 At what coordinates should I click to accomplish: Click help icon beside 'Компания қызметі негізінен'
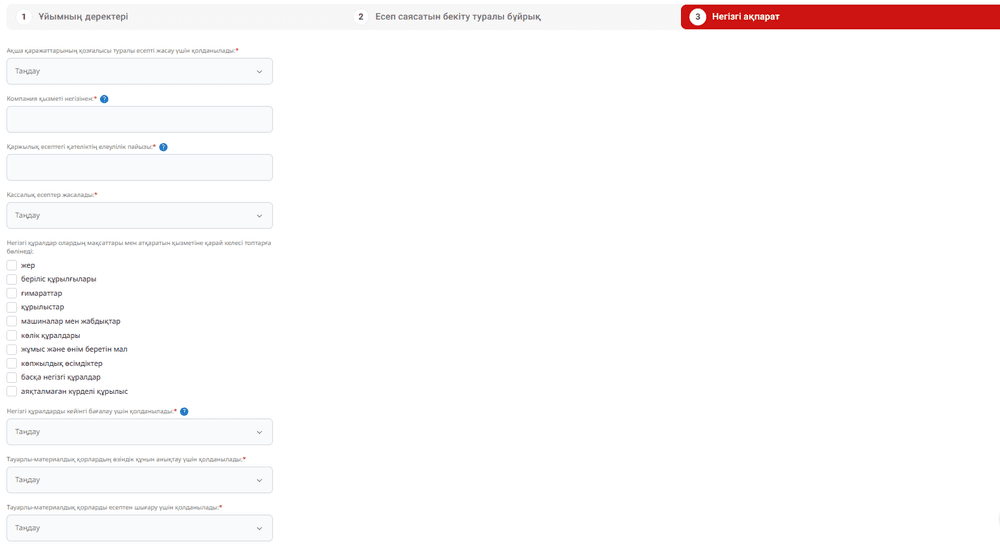click(x=104, y=99)
